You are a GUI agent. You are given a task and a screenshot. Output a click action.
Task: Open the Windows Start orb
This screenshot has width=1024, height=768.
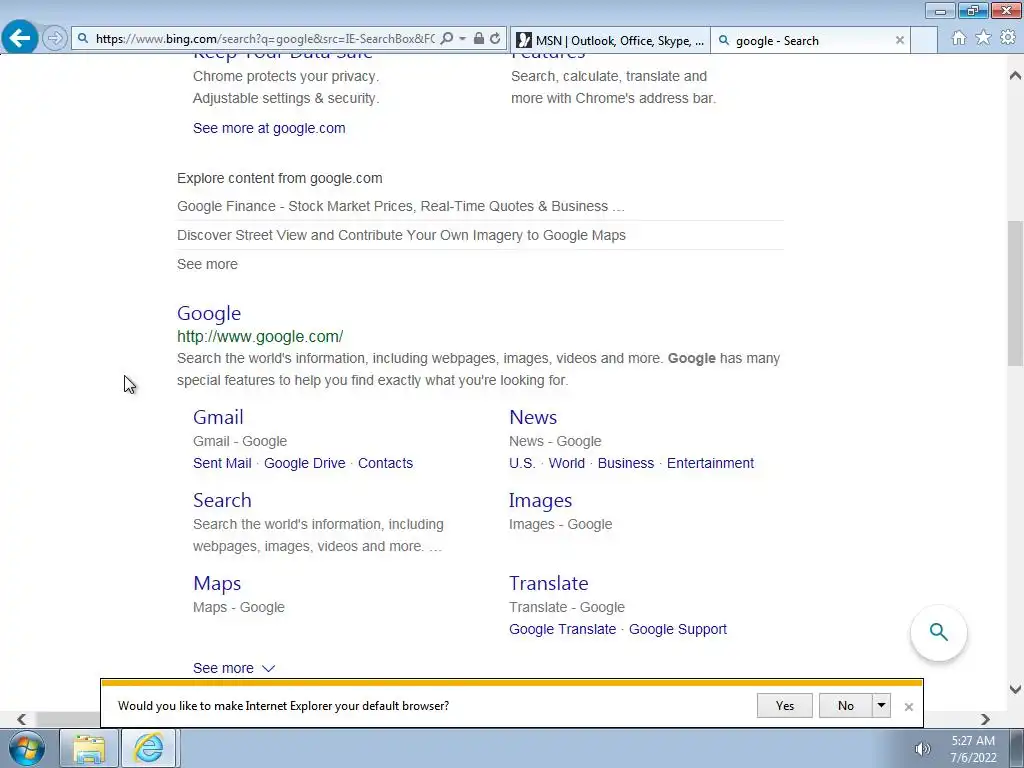pyautogui.click(x=27, y=748)
